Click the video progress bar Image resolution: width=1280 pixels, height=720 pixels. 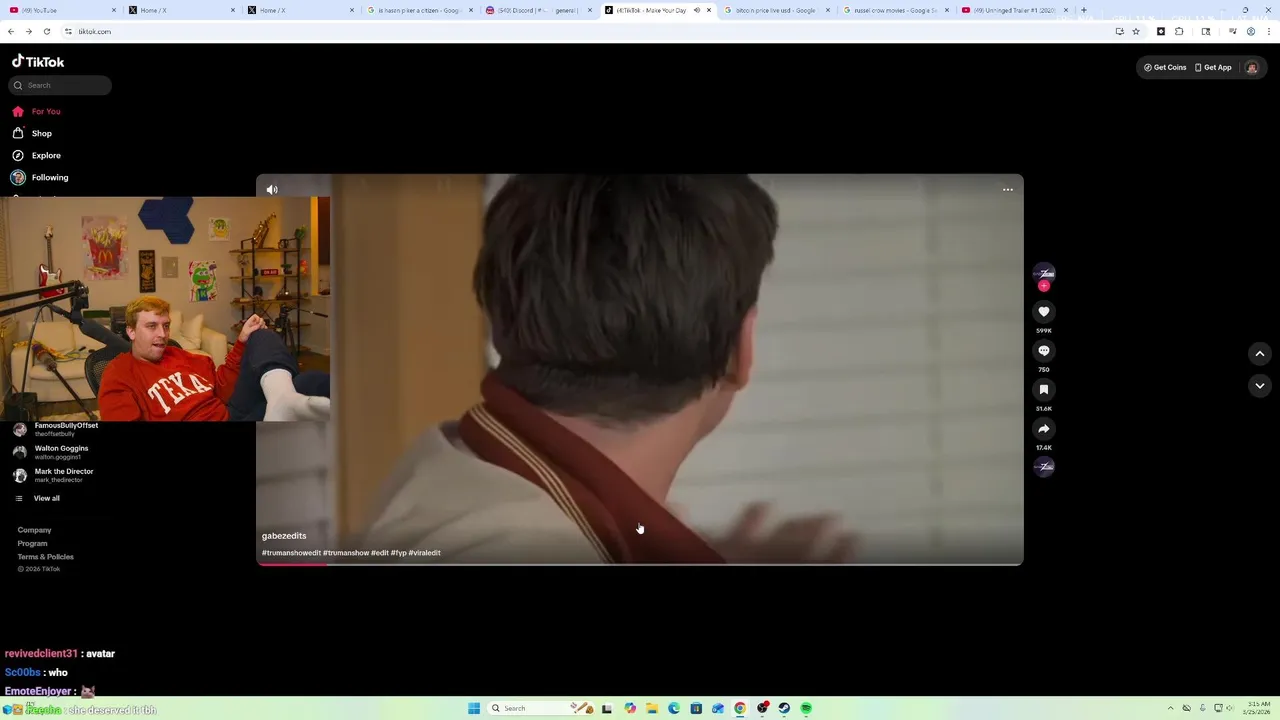pos(640,564)
